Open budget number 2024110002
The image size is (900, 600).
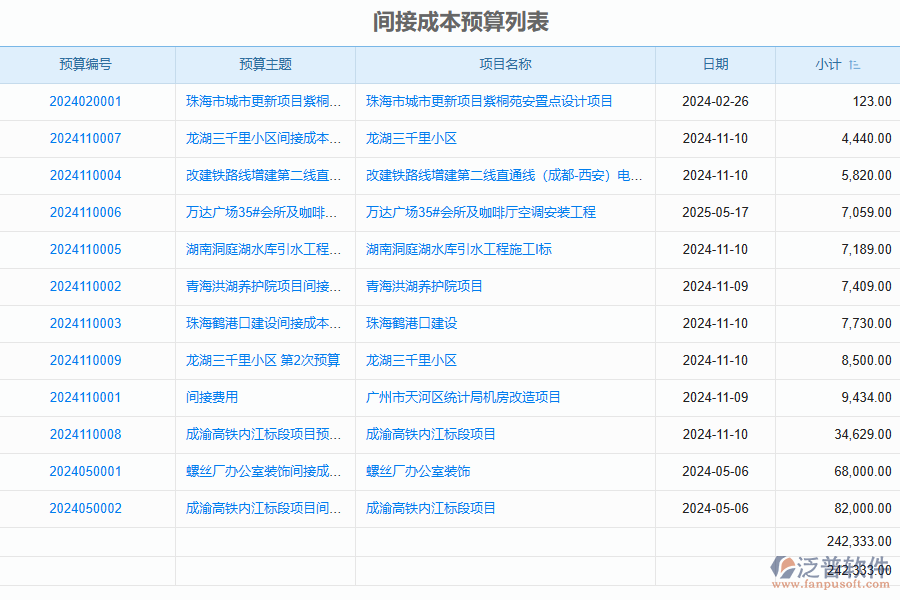click(86, 287)
